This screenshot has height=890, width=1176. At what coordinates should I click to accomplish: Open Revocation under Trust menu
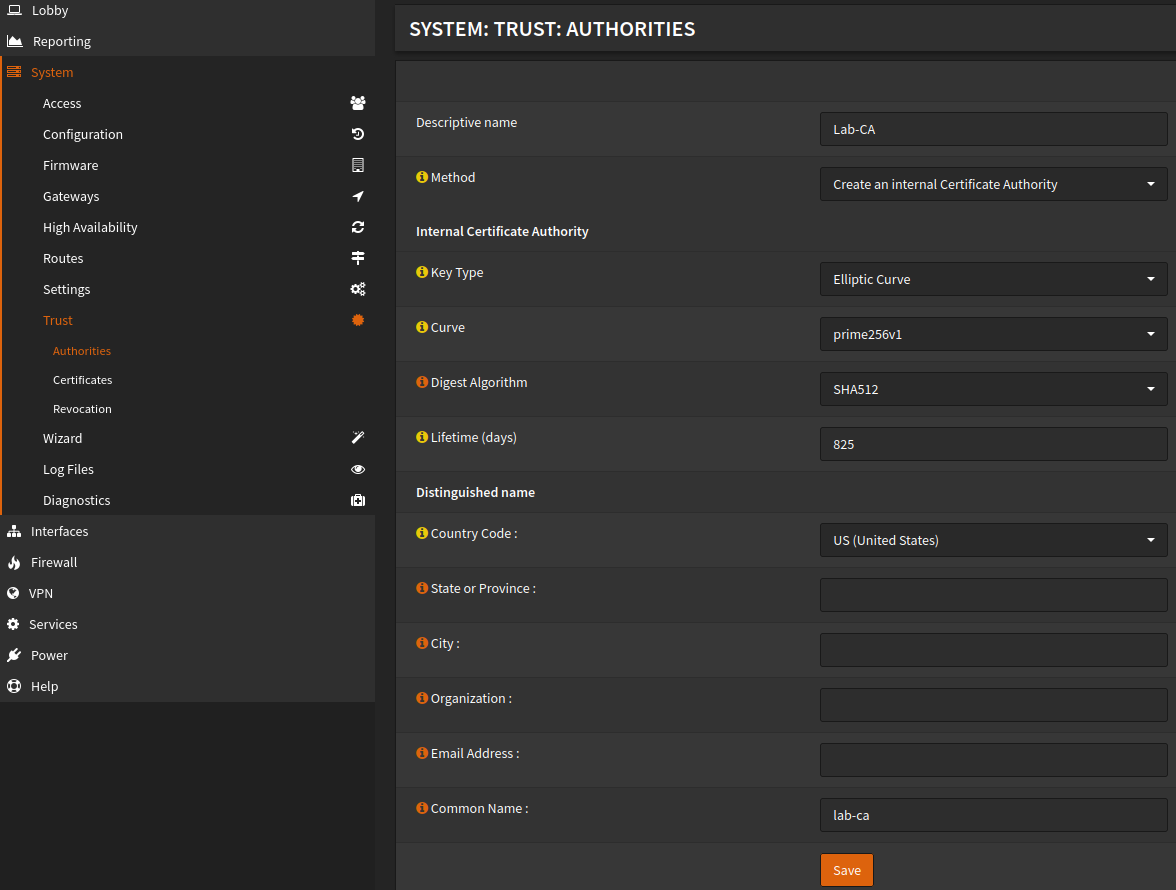click(82, 409)
